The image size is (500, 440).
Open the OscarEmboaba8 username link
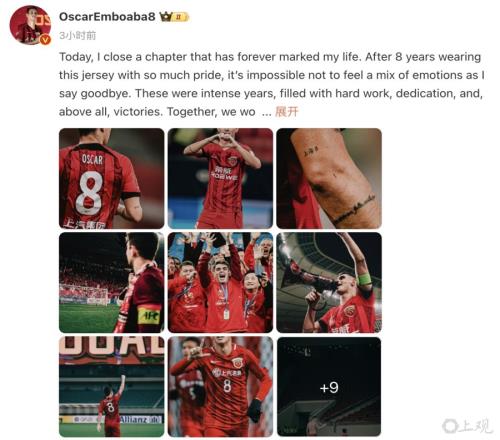point(107,17)
